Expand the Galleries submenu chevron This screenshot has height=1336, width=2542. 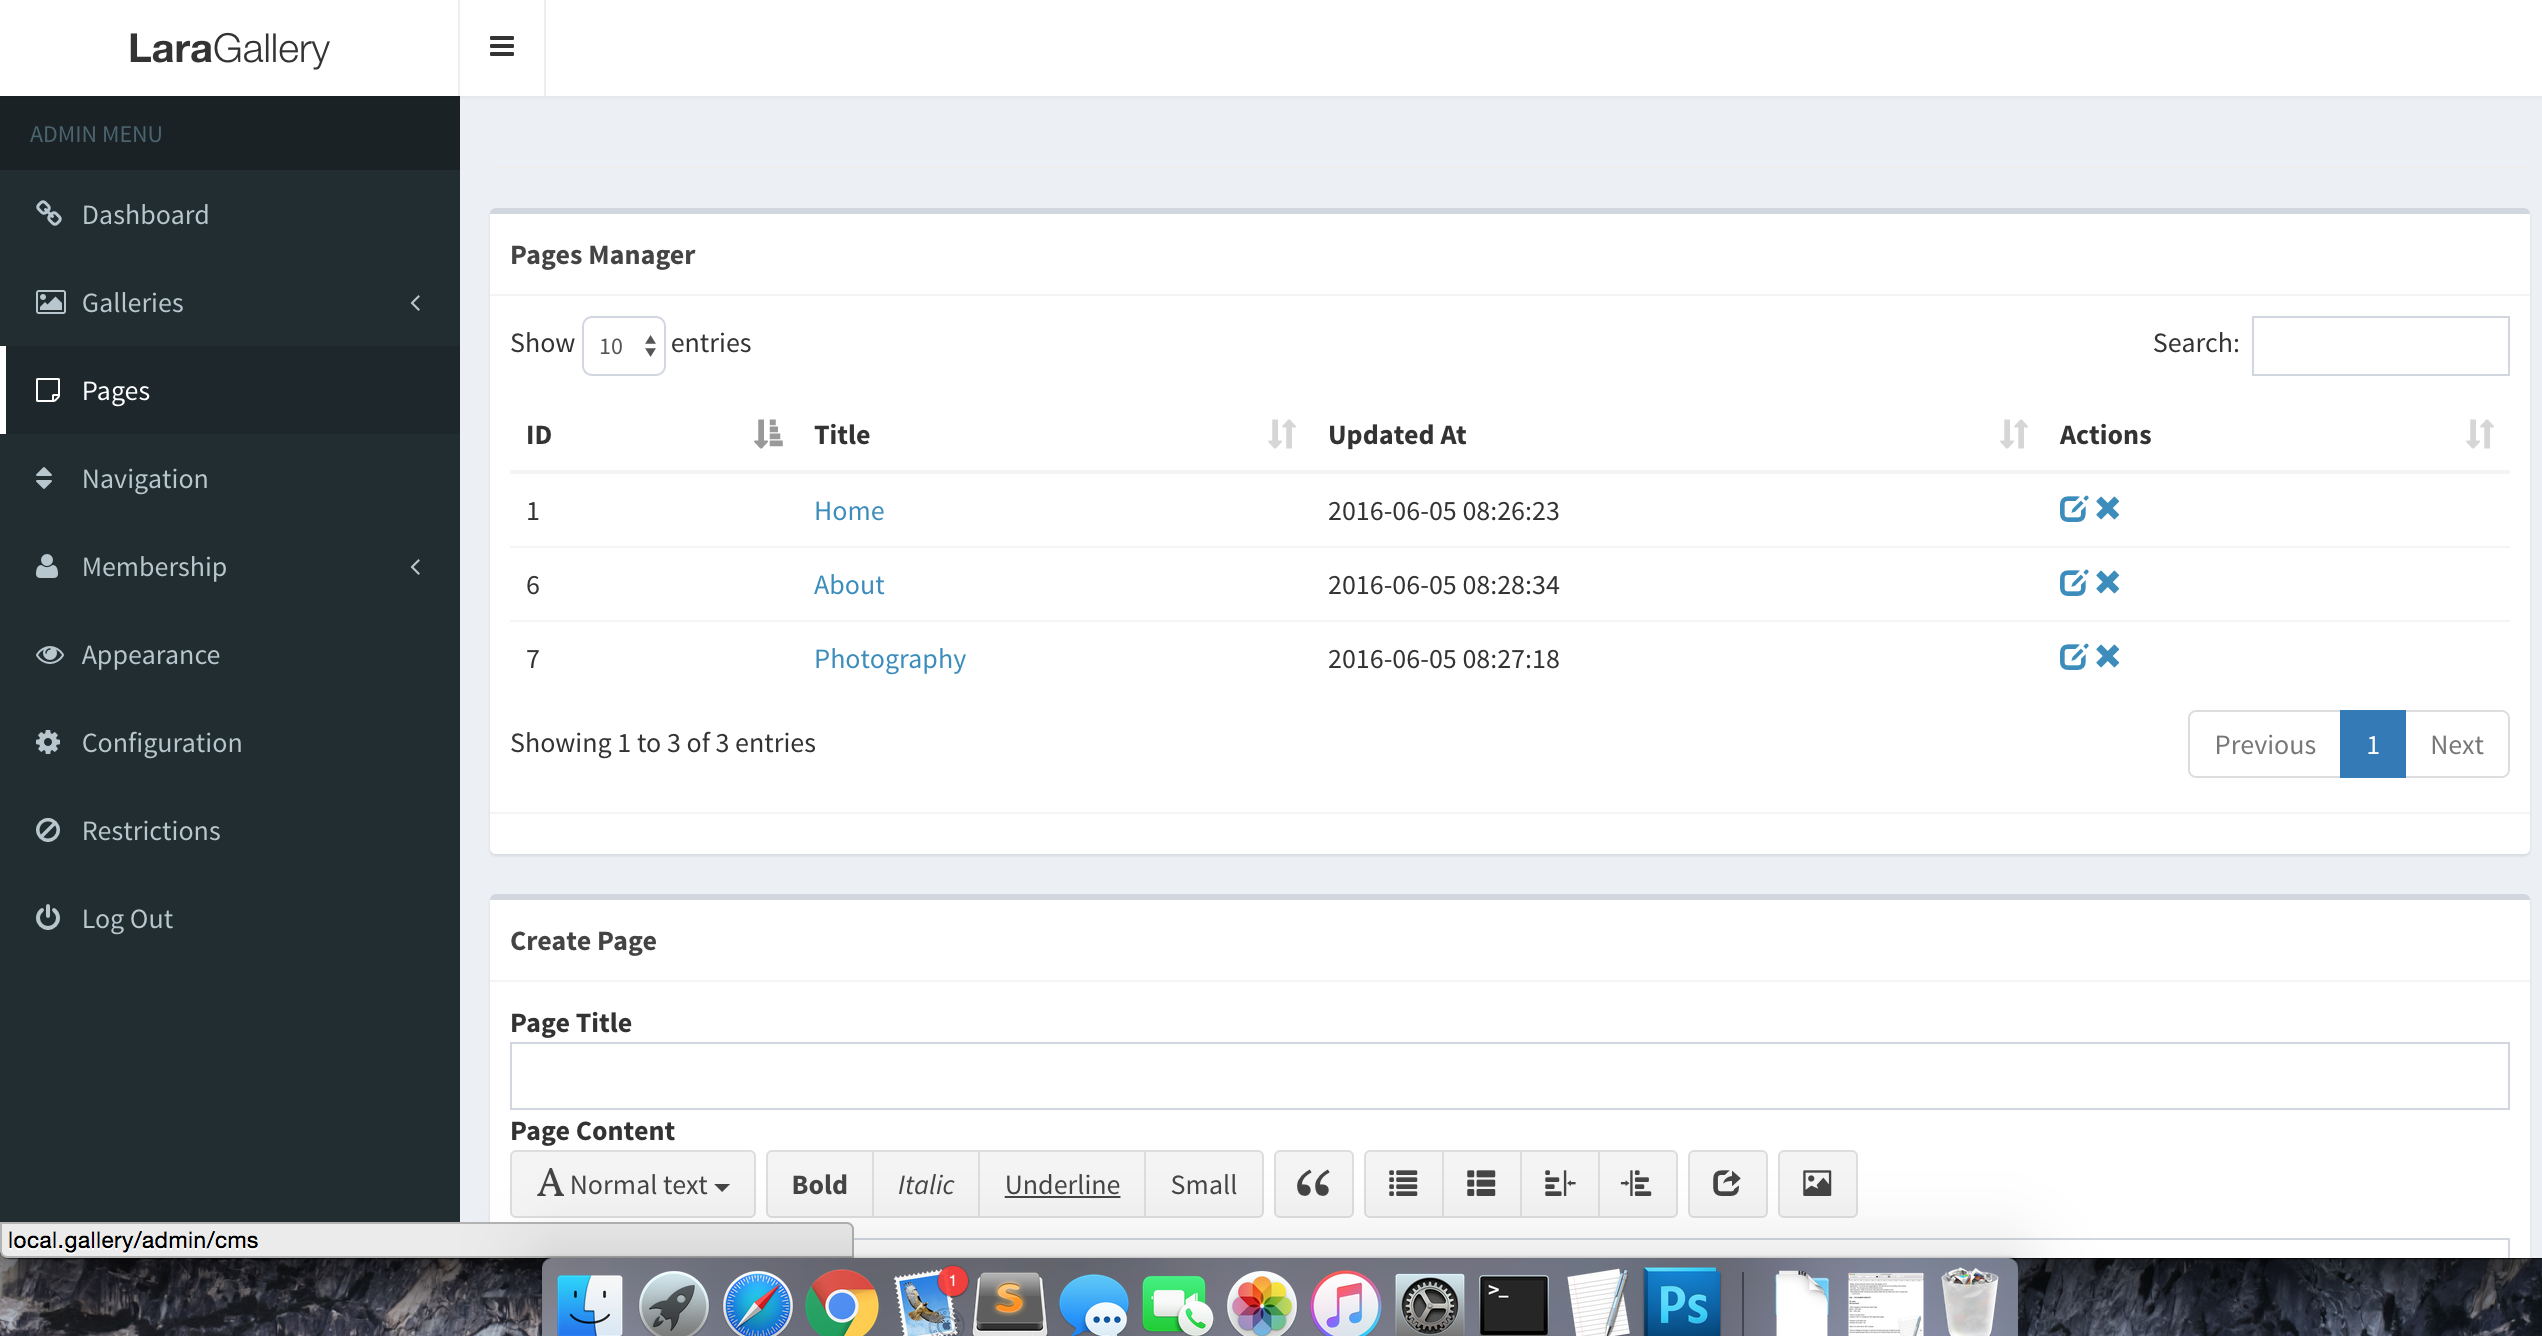coord(416,302)
